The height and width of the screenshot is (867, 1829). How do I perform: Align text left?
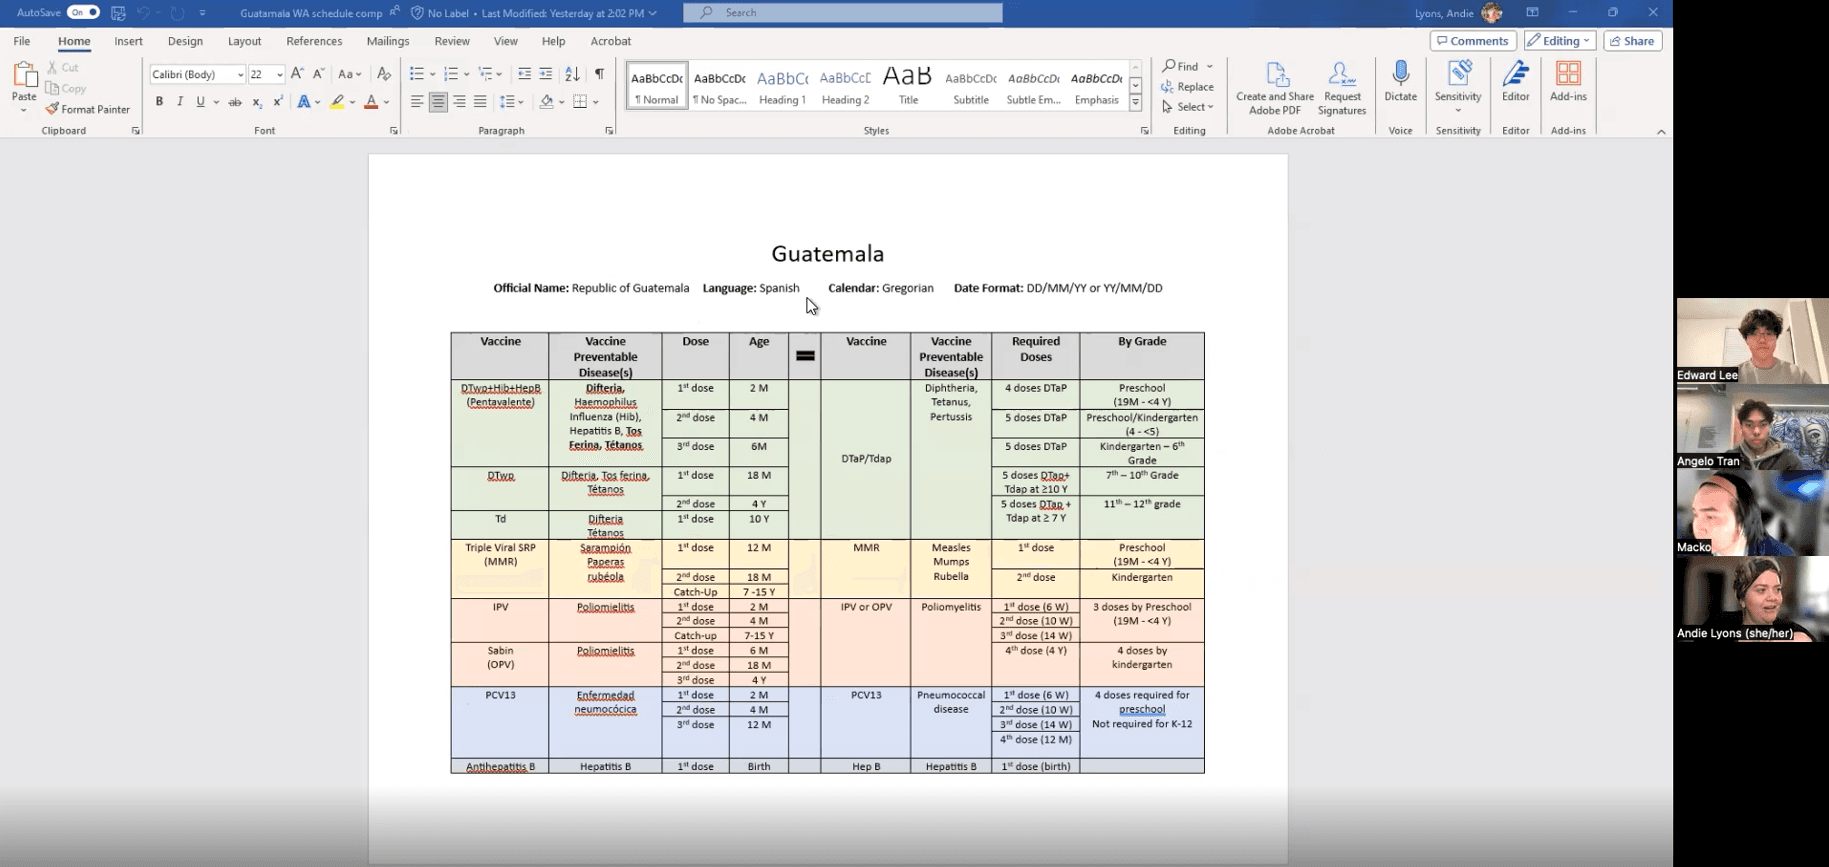point(417,102)
